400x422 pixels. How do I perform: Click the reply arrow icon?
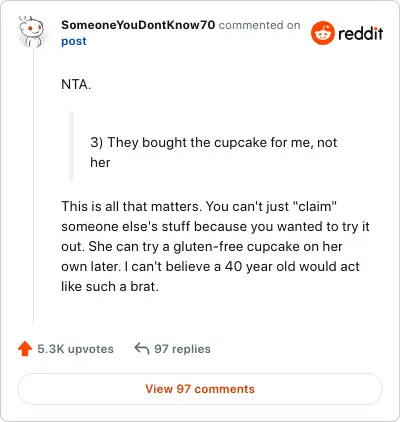click(142, 349)
